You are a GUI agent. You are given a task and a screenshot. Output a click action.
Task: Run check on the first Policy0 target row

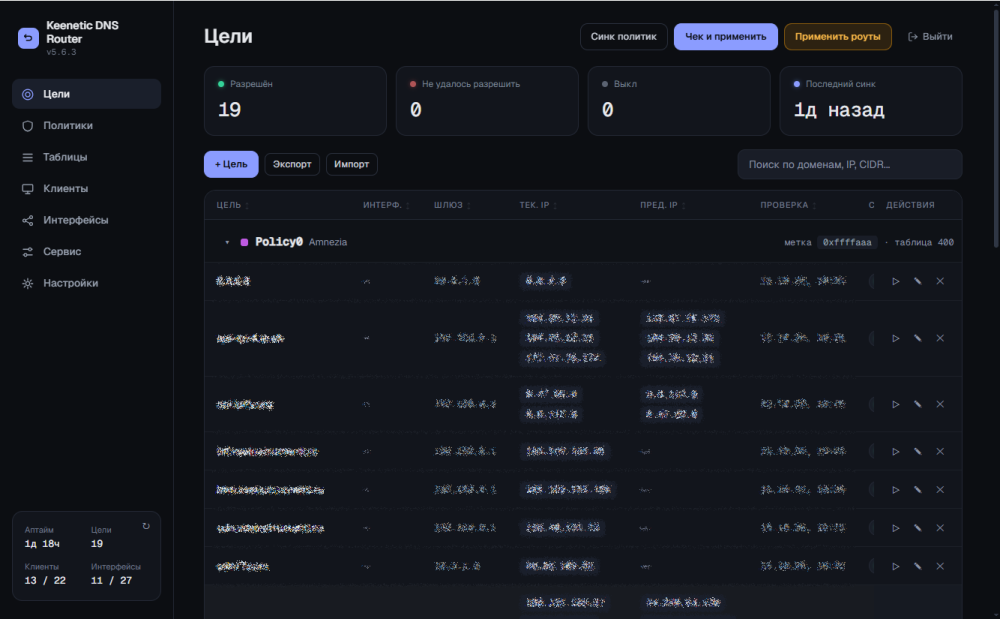click(x=895, y=281)
